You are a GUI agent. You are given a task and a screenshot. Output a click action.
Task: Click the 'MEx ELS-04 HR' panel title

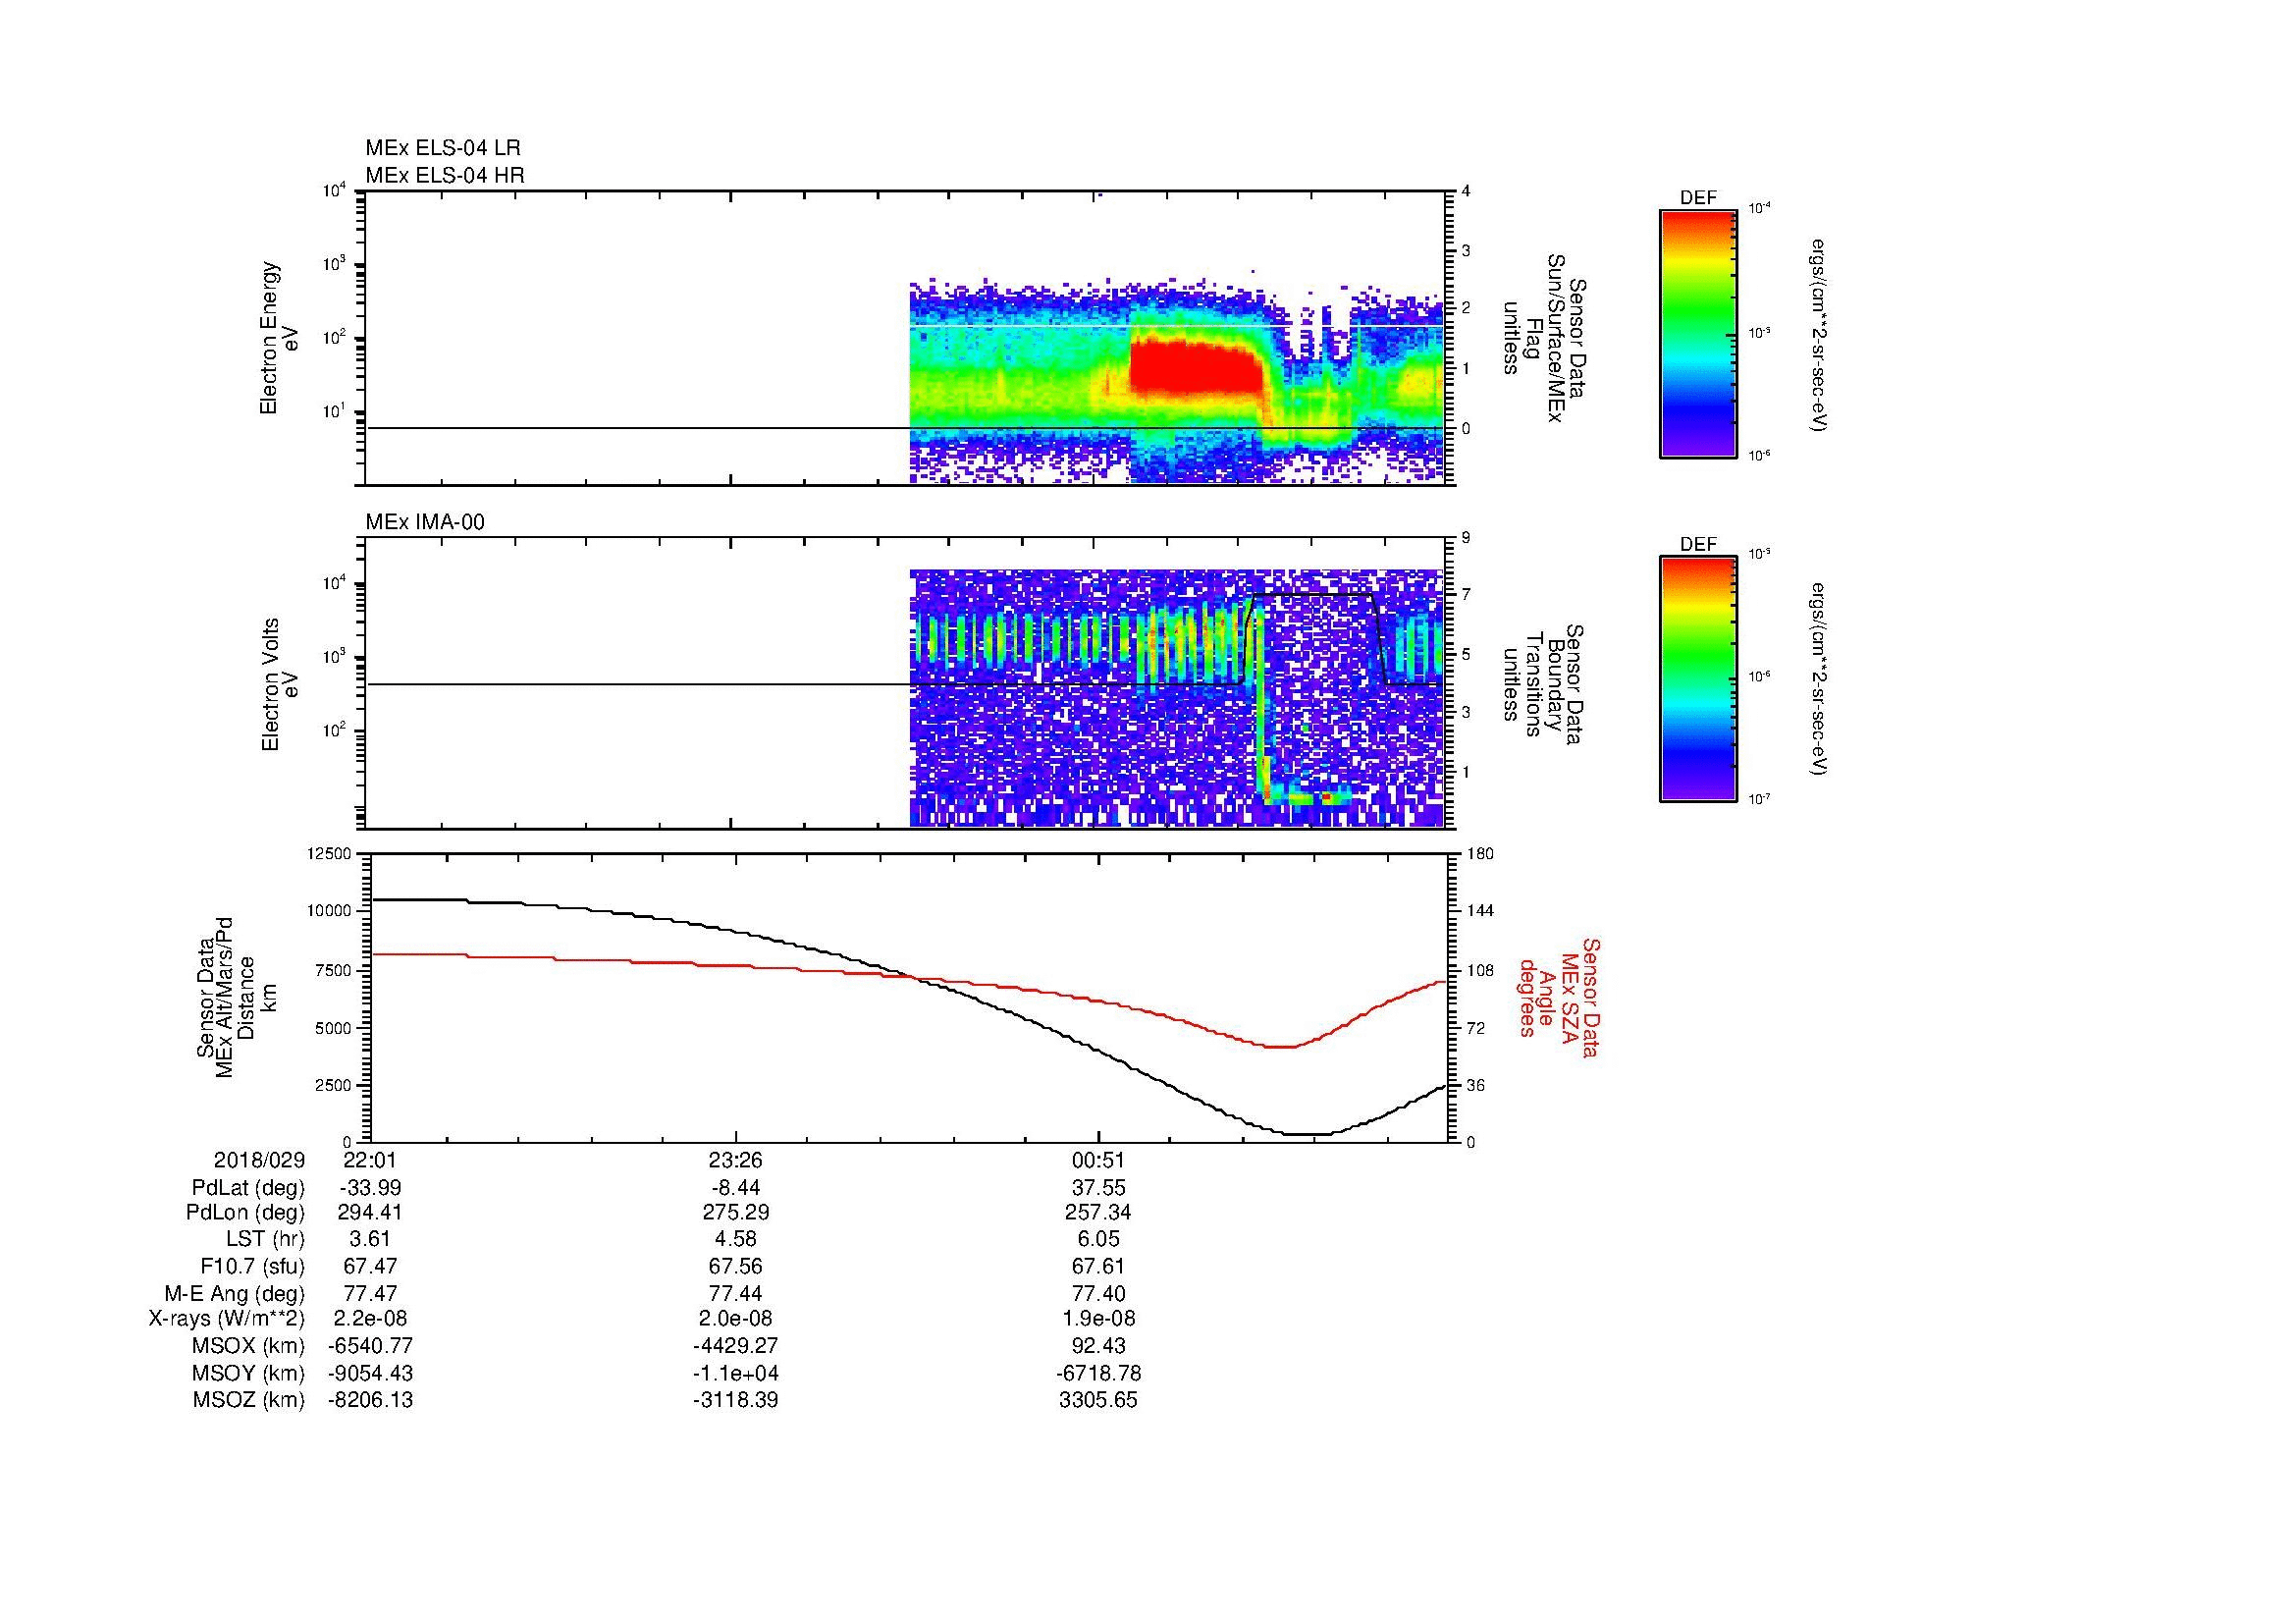(444, 176)
